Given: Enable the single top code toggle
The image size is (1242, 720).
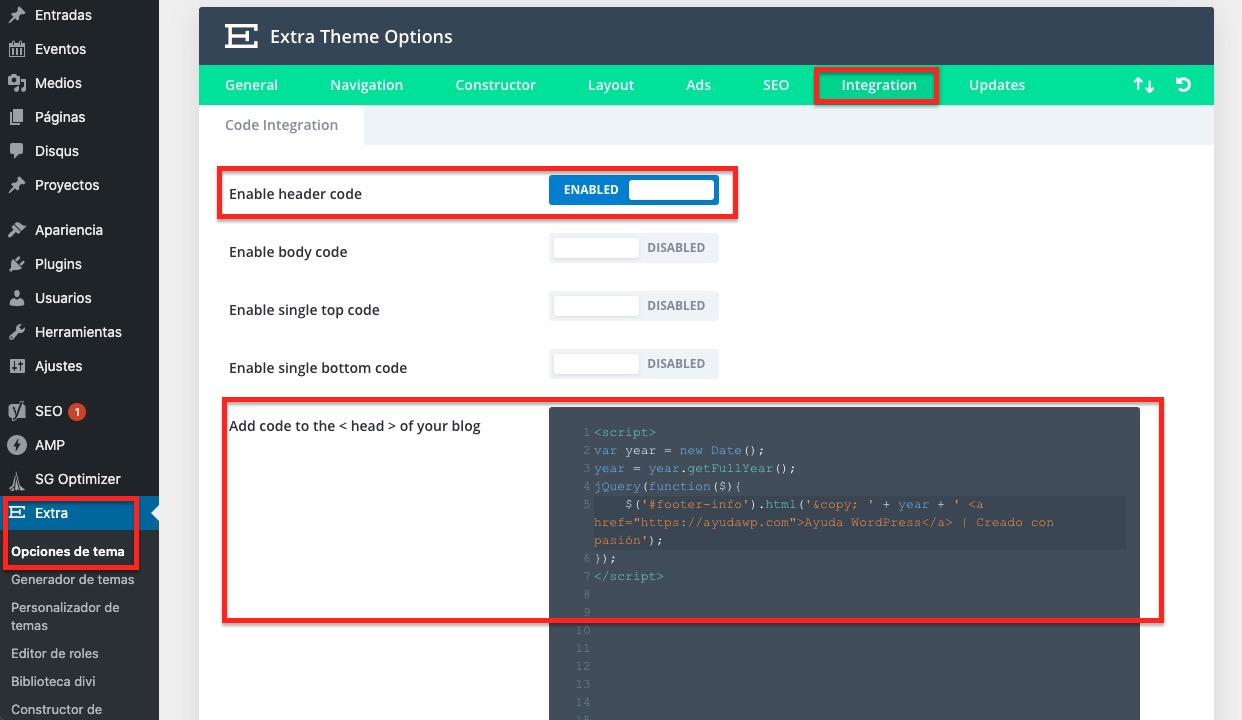Looking at the screenshot, I should (x=633, y=306).
